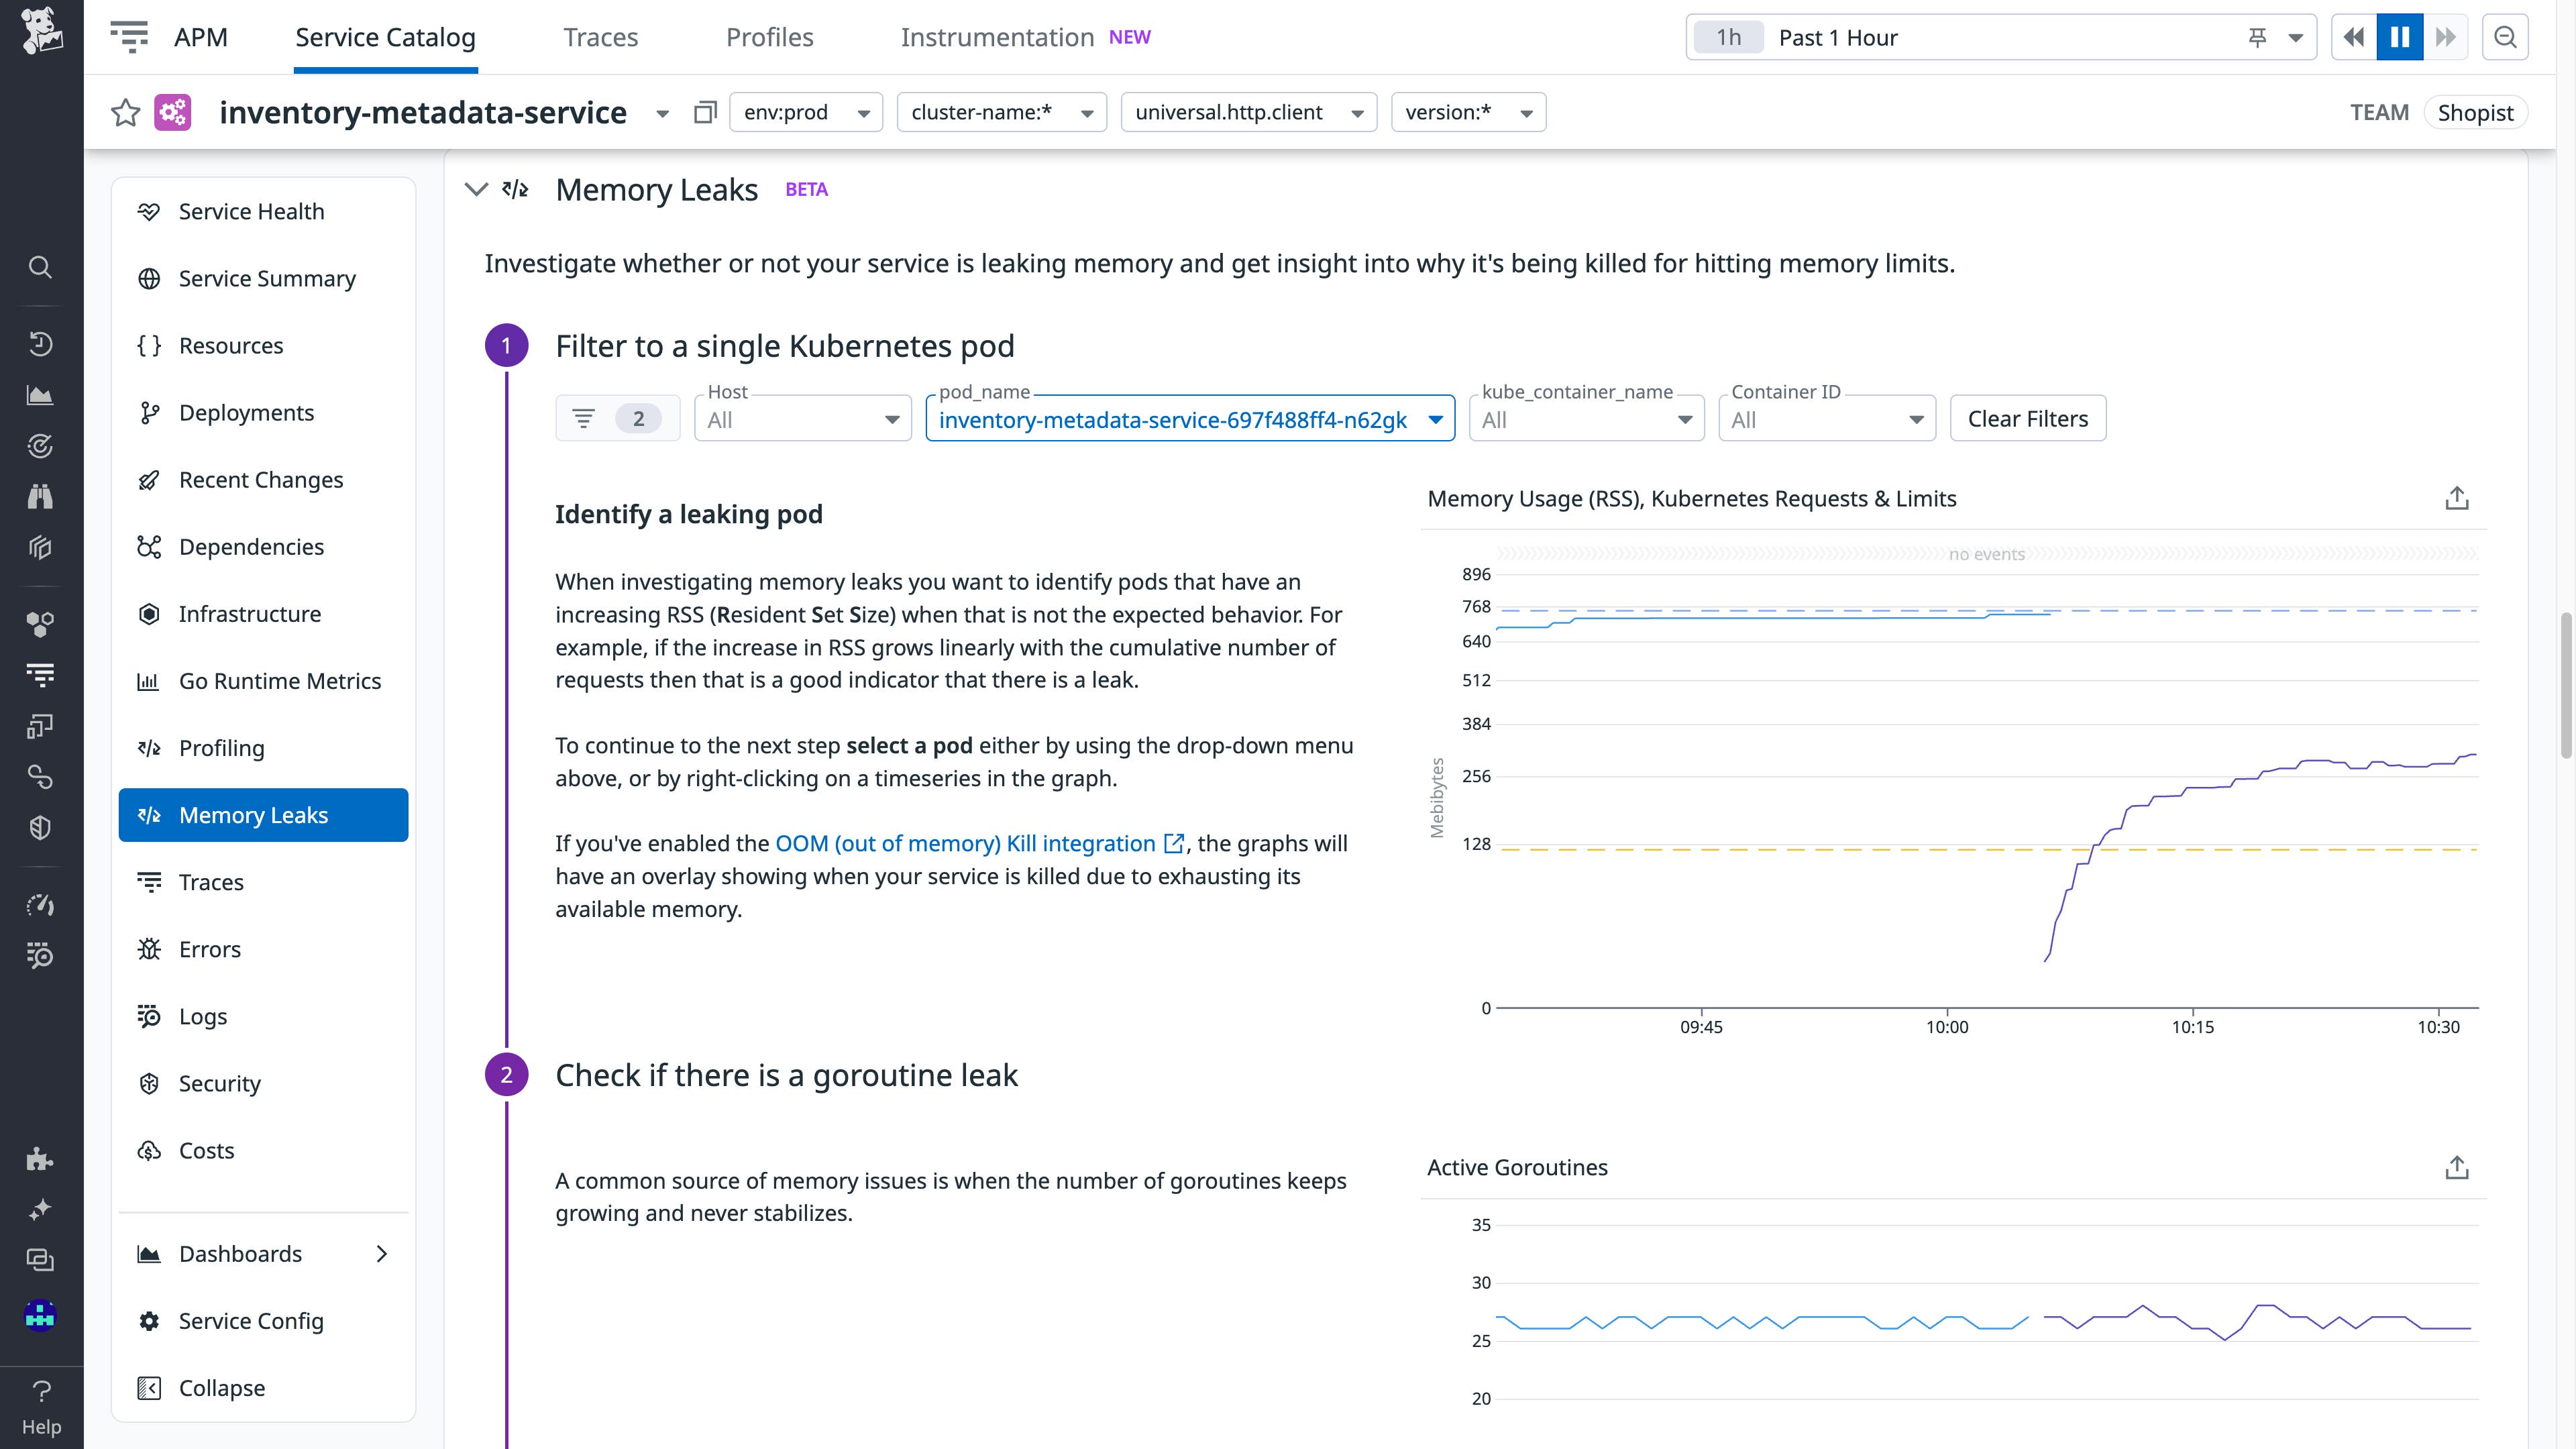Open global search from the left rail
Screen dimensions: 2576x1449
40,267
